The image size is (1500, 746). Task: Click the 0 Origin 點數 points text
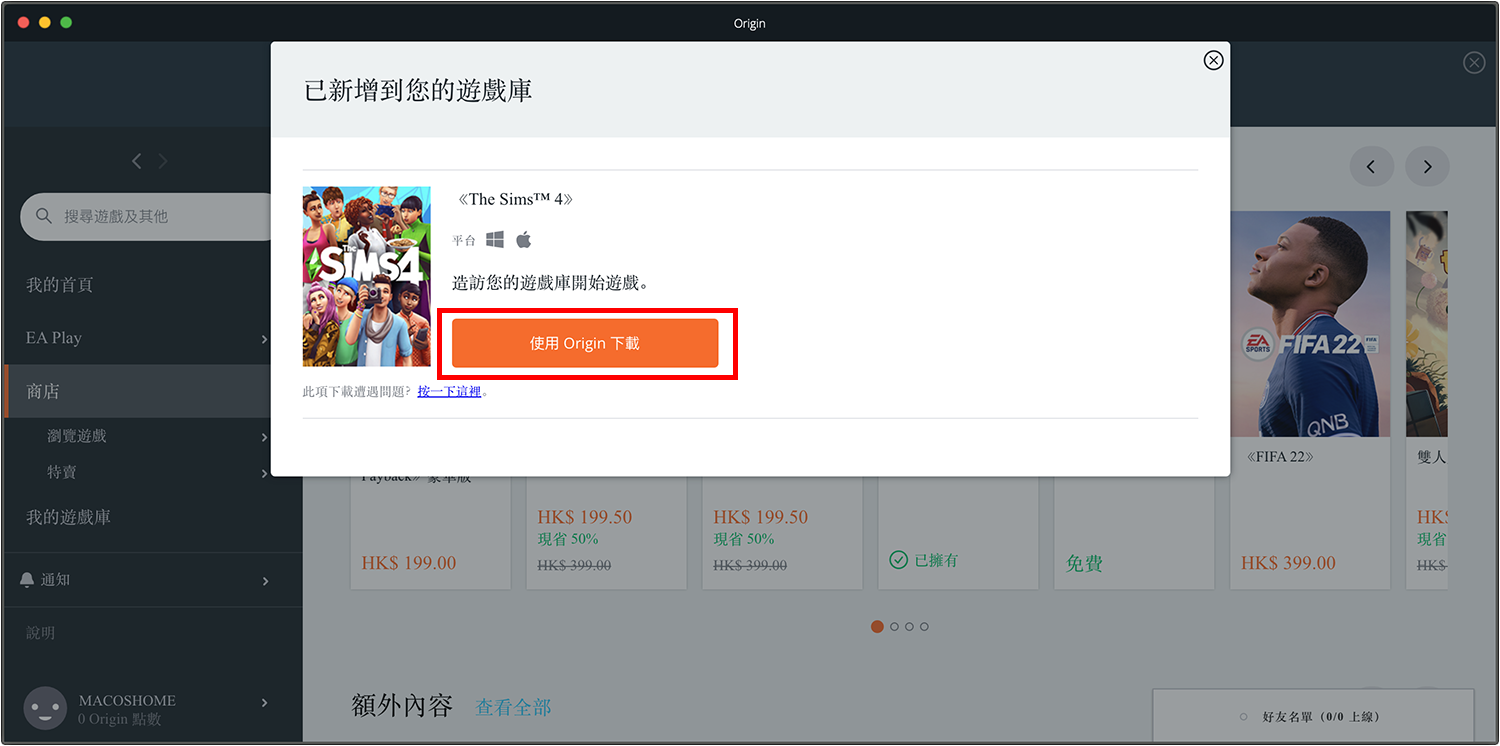[x=120, y=719]
